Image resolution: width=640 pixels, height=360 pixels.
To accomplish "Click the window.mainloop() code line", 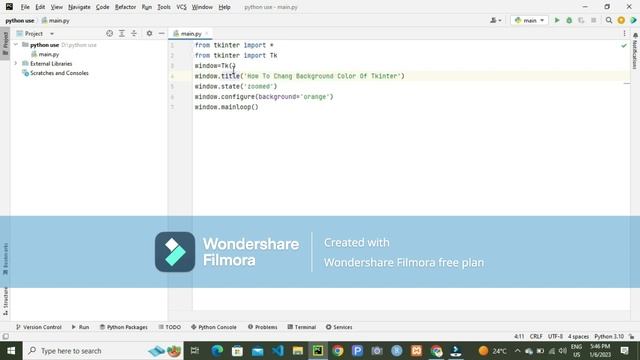I will (227, 107).
